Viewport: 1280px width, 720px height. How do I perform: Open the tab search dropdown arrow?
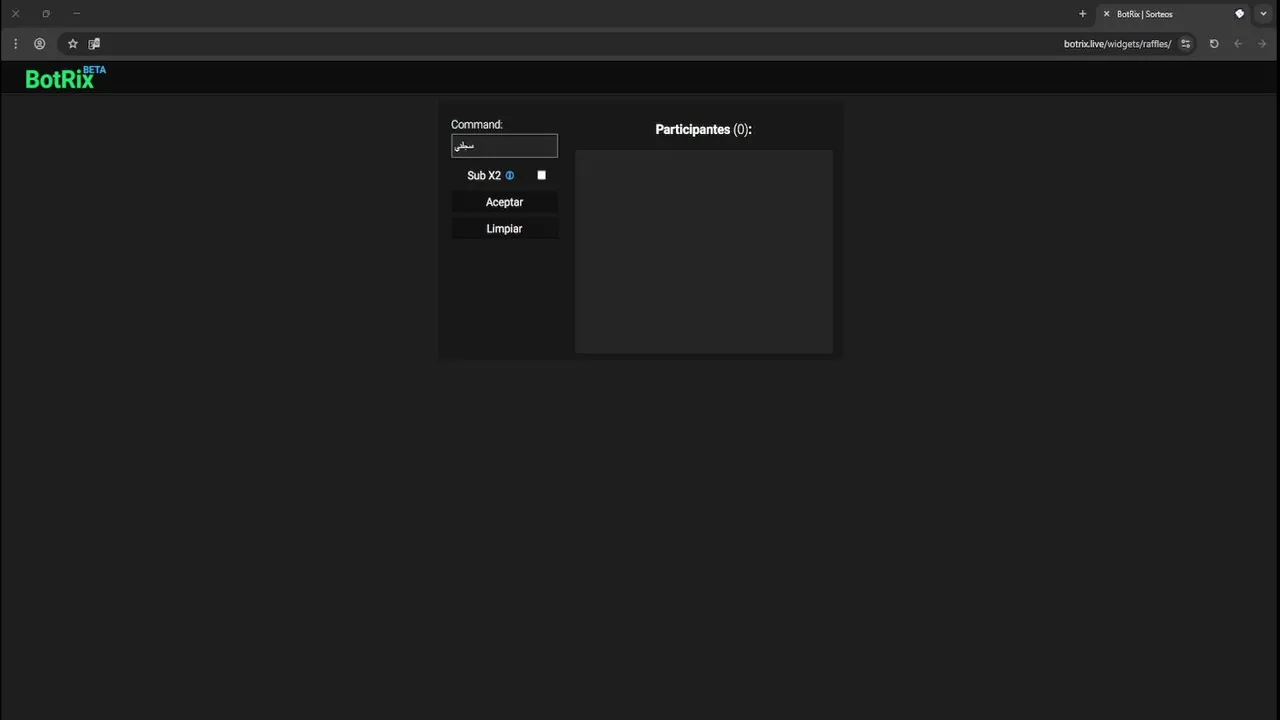pyautogui.click(x=1263, y=14)
